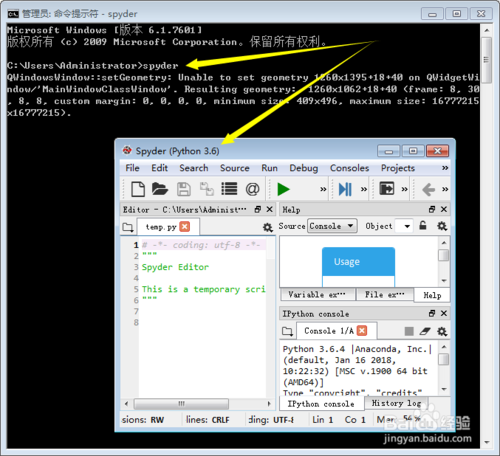Open the Source menu
500x456 pixels.
tap(235, 168)
